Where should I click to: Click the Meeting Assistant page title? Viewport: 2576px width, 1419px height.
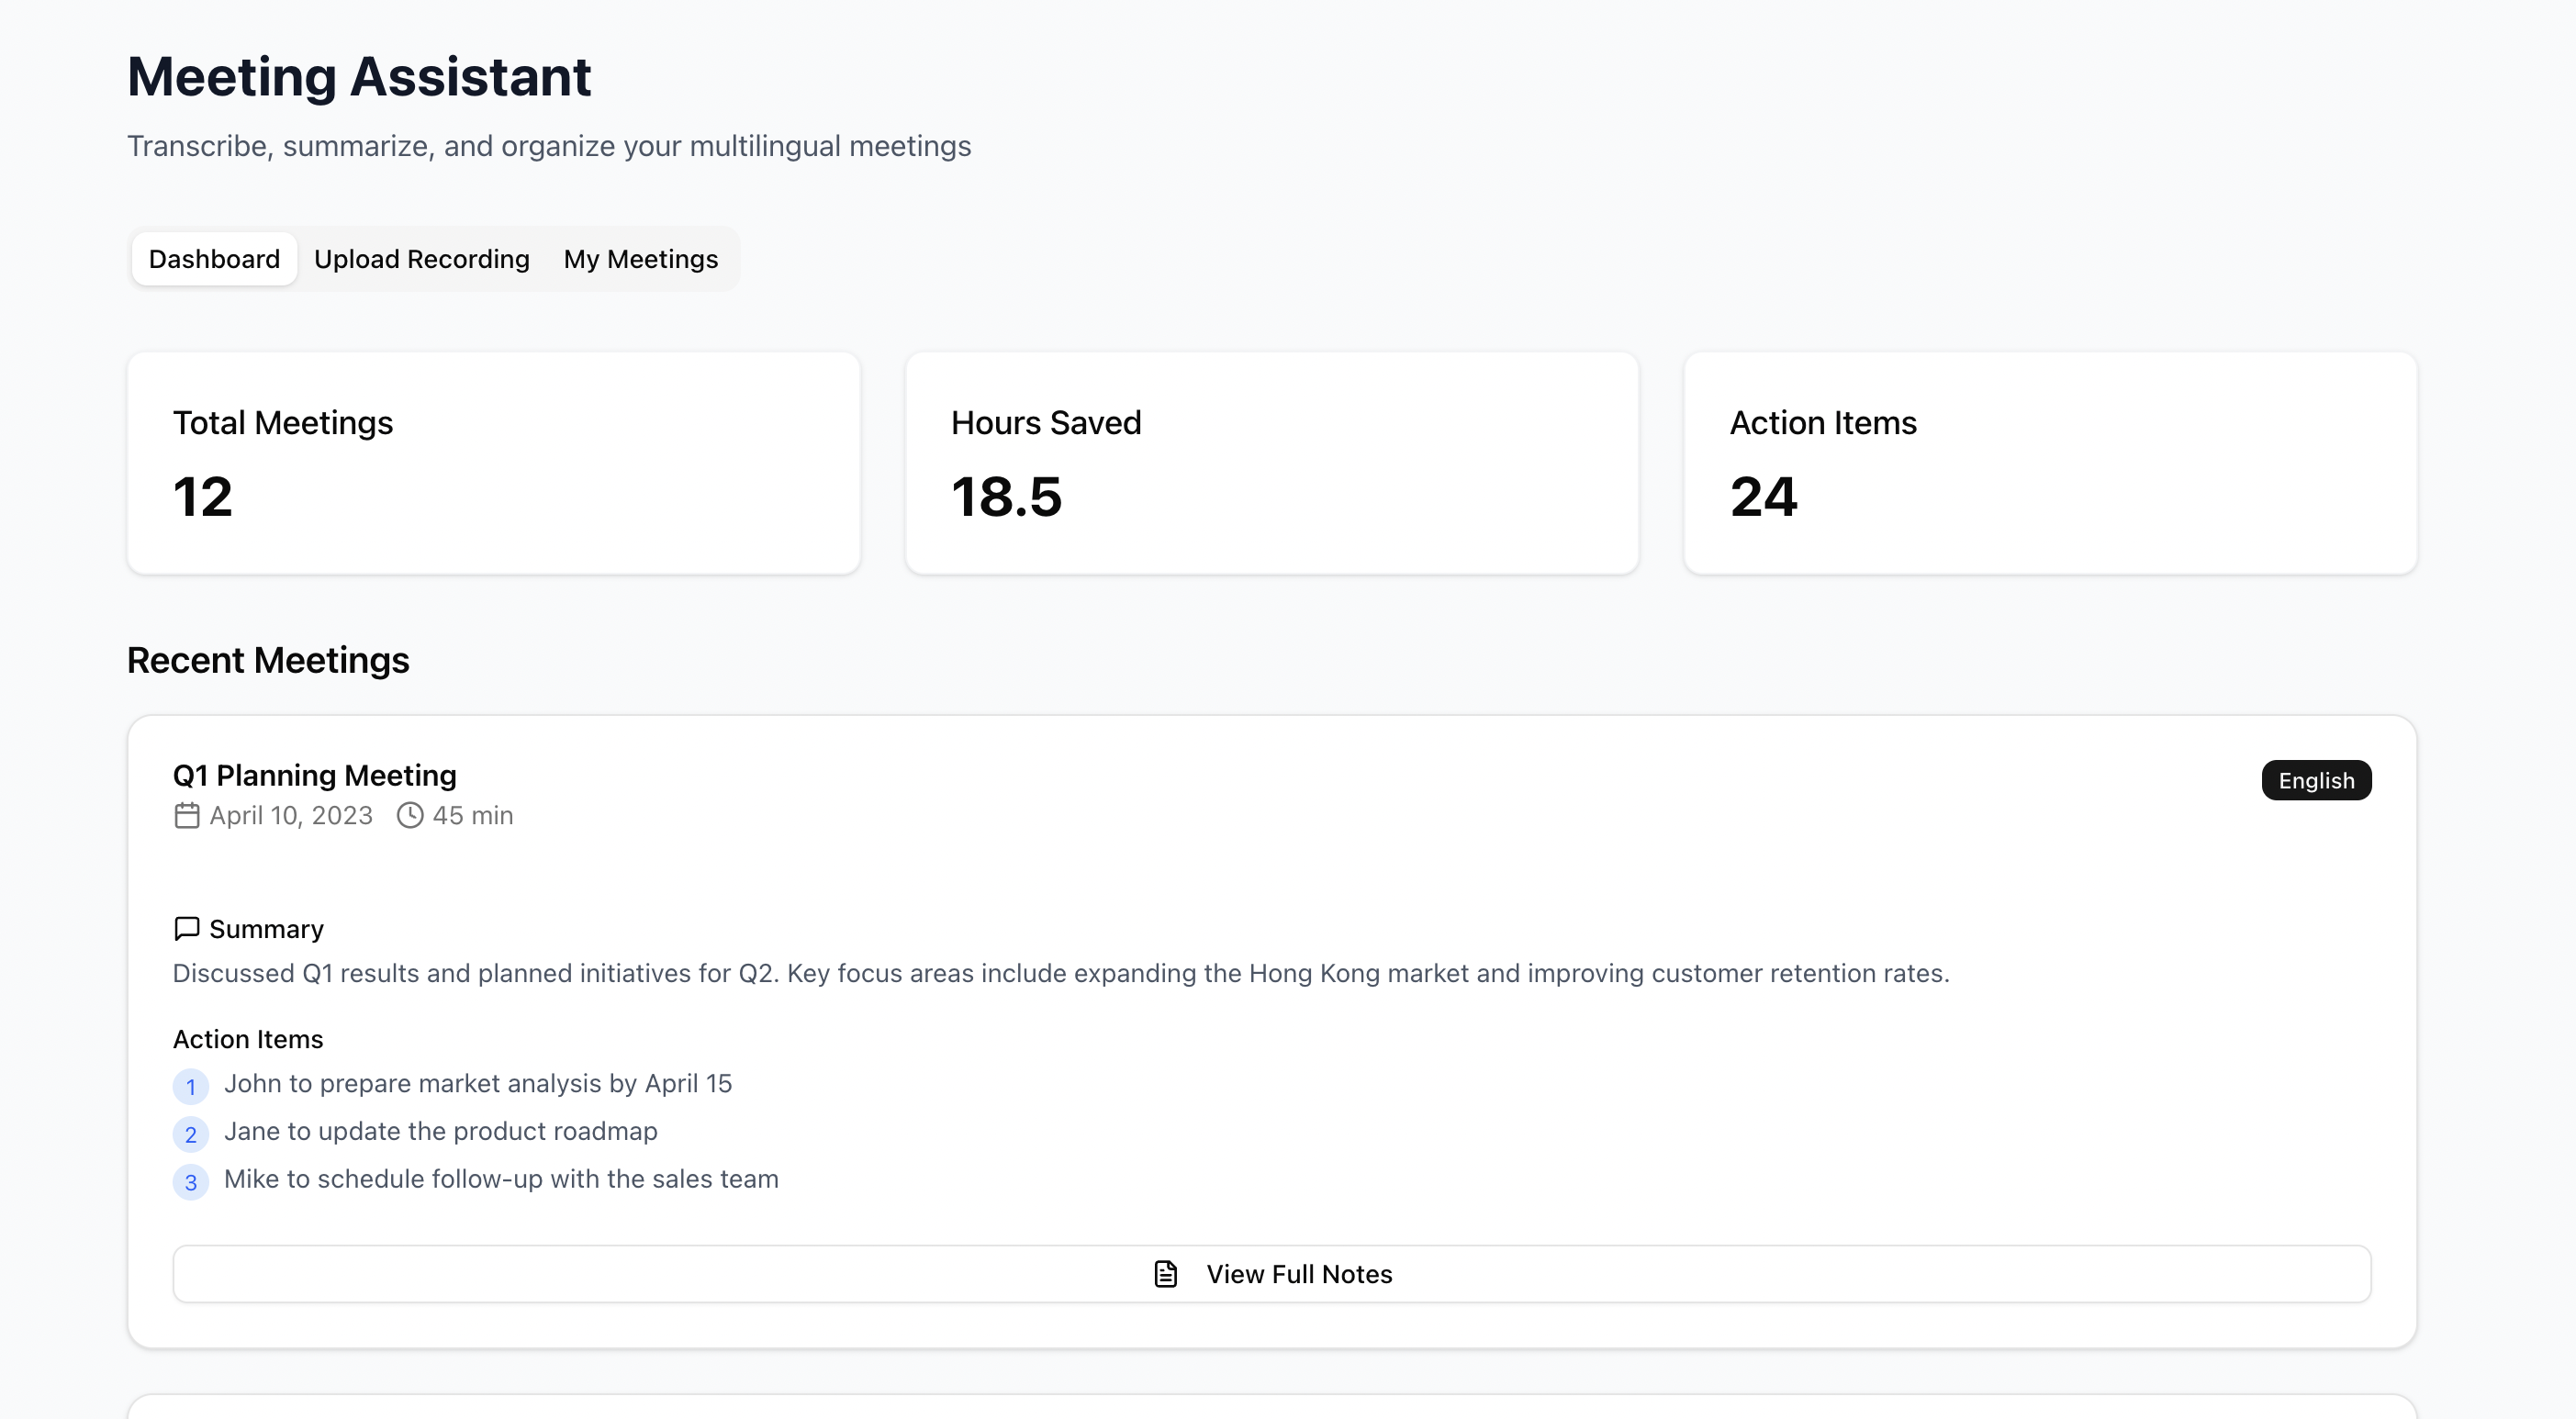(359, 77)
